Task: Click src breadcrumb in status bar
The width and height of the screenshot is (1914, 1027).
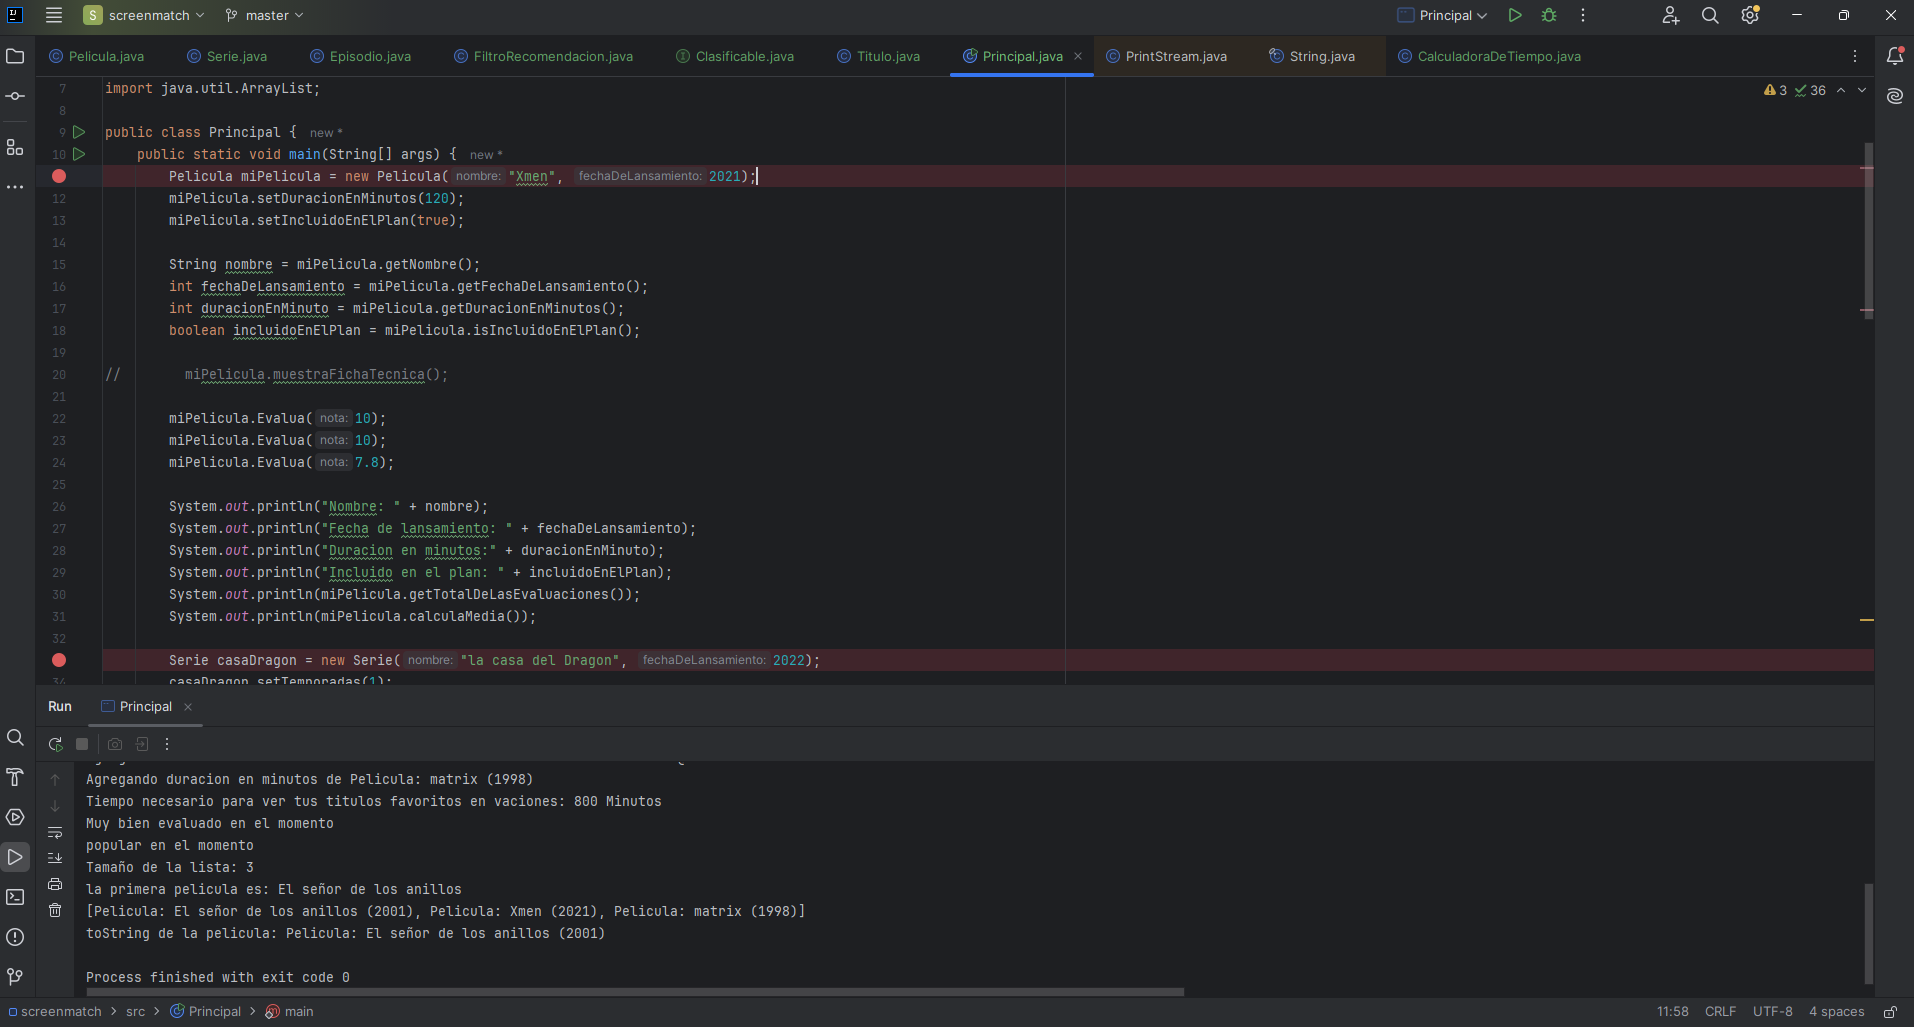Action: (x=135, y=1012)
